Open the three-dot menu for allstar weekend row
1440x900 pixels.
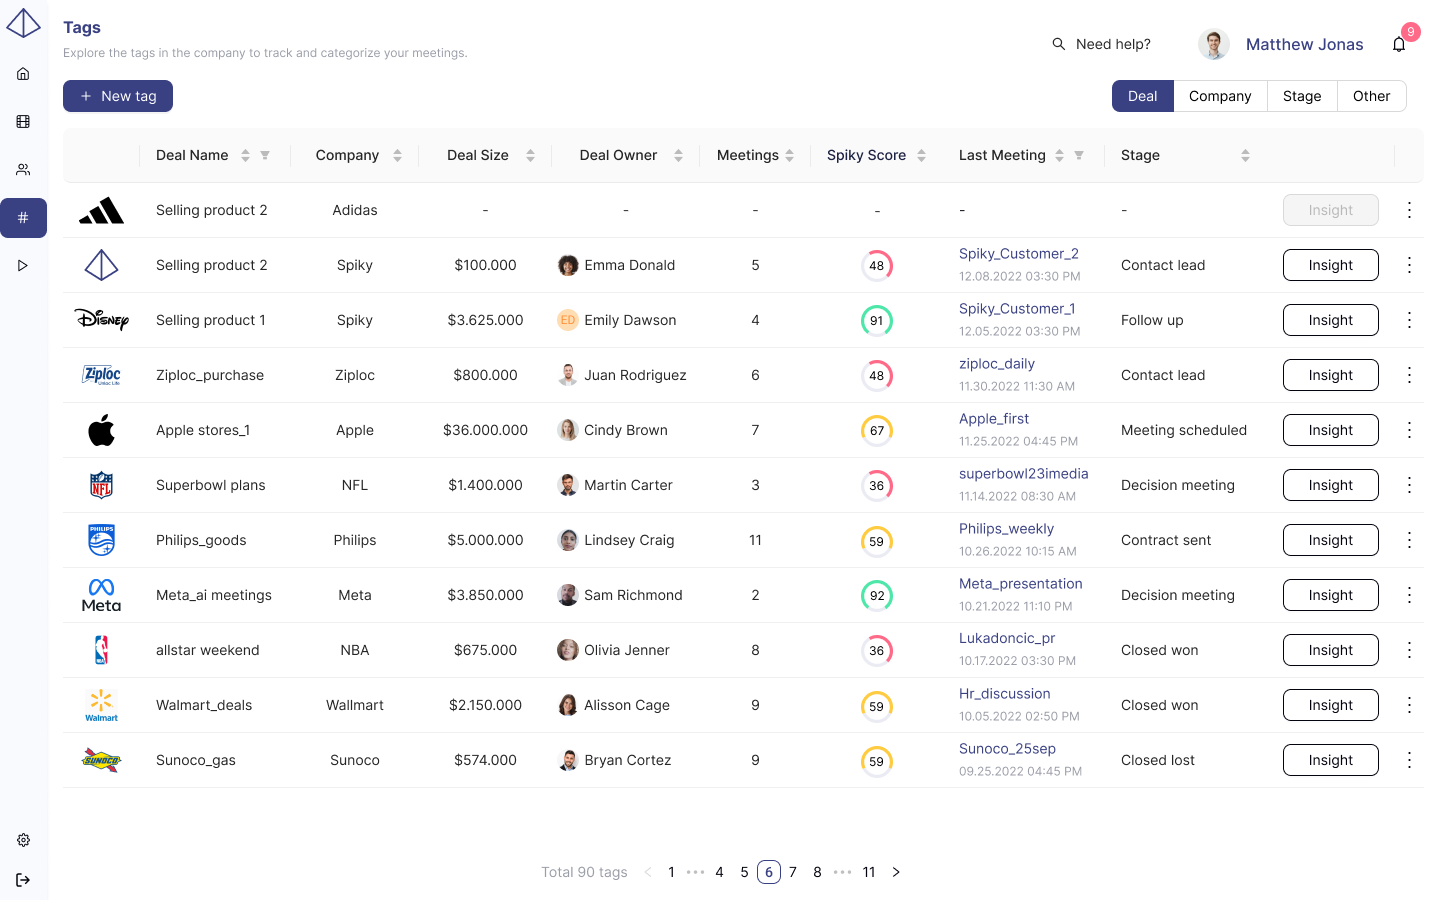pyautogui.click(x=1409, y=650)
